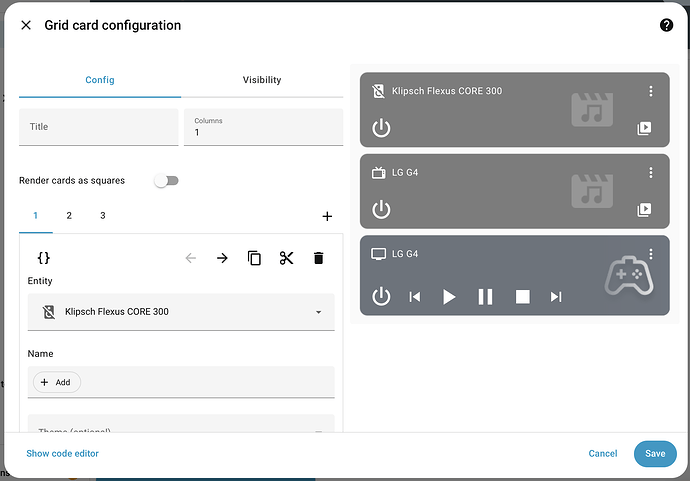Delete card using the trash icon
The height and width of the screenshot is (481, 690).
point(318,258)
